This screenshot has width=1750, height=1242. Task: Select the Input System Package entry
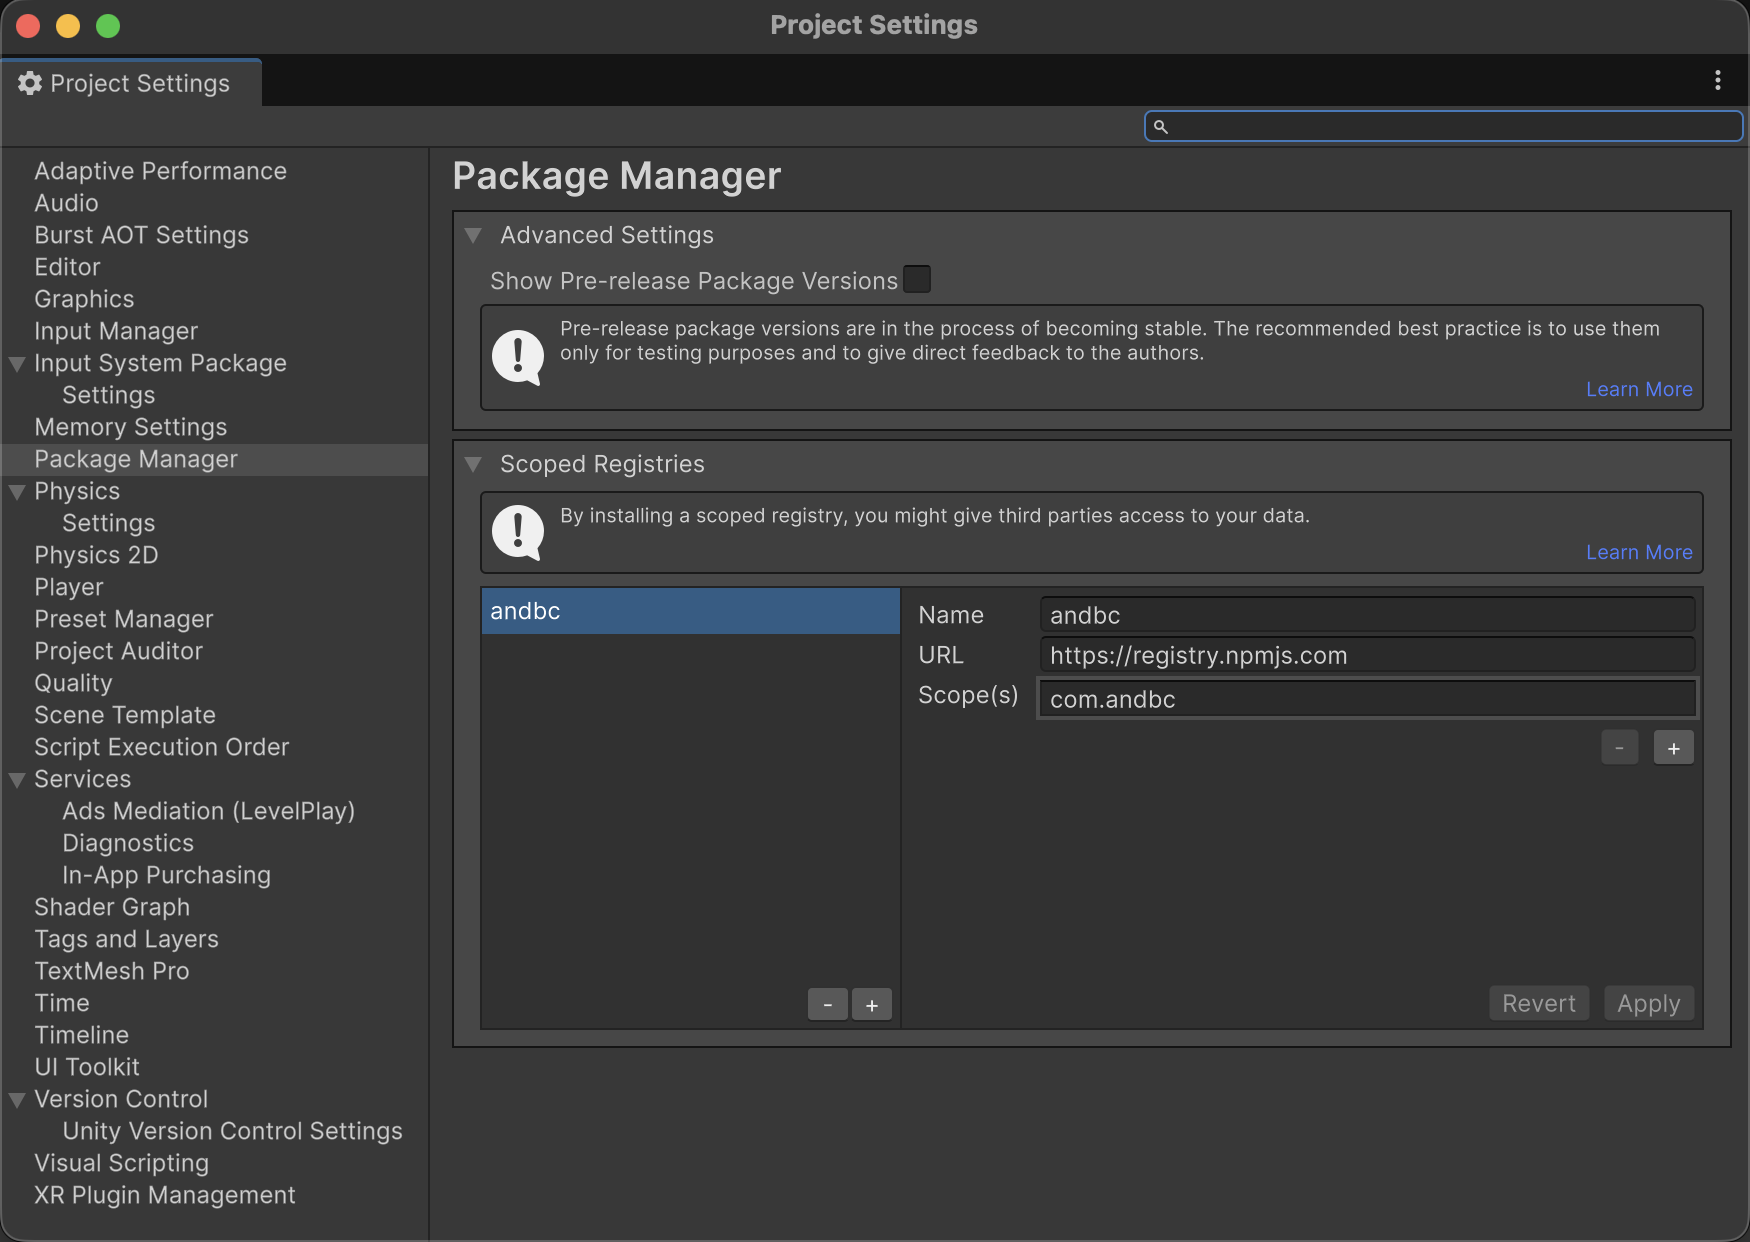pyautogui.click(x=160, y=363)
